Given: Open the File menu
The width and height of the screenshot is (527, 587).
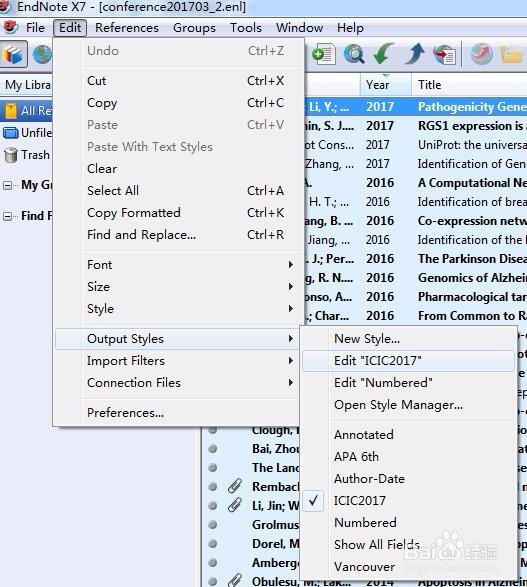Looking at the screenshot, I should coord(35,28).
